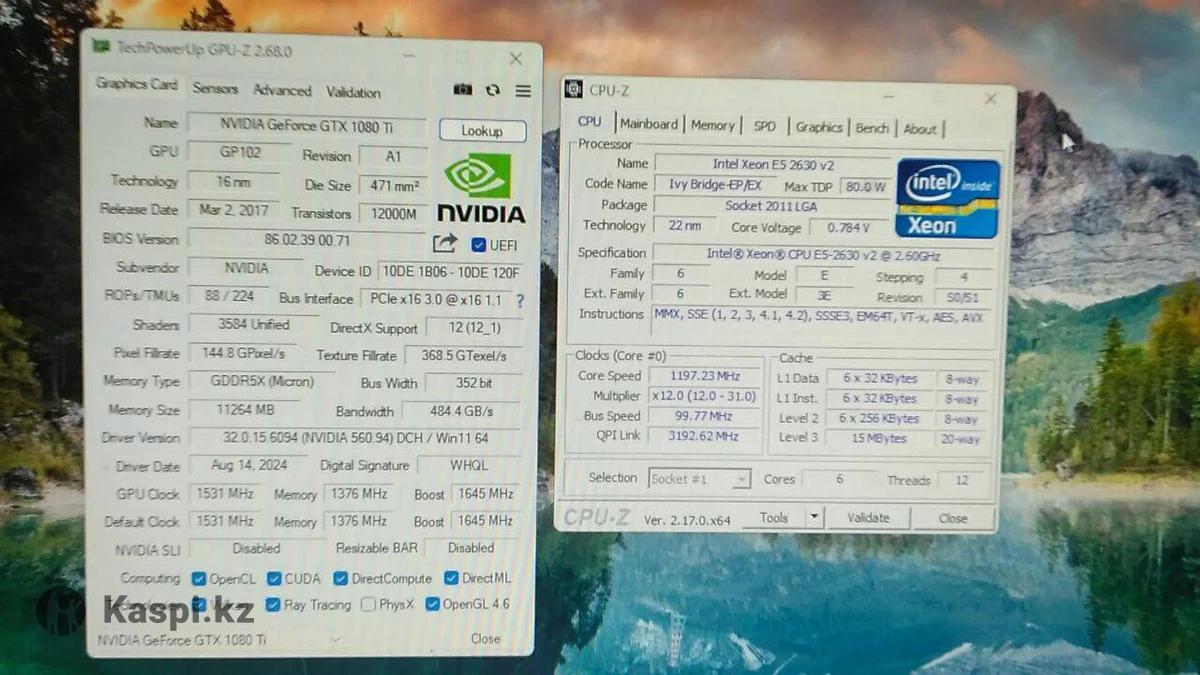Click the NVIDIA logo in GPU-Z
Viewport: 1200px width, 675px height.
click(x=480, y=188)
